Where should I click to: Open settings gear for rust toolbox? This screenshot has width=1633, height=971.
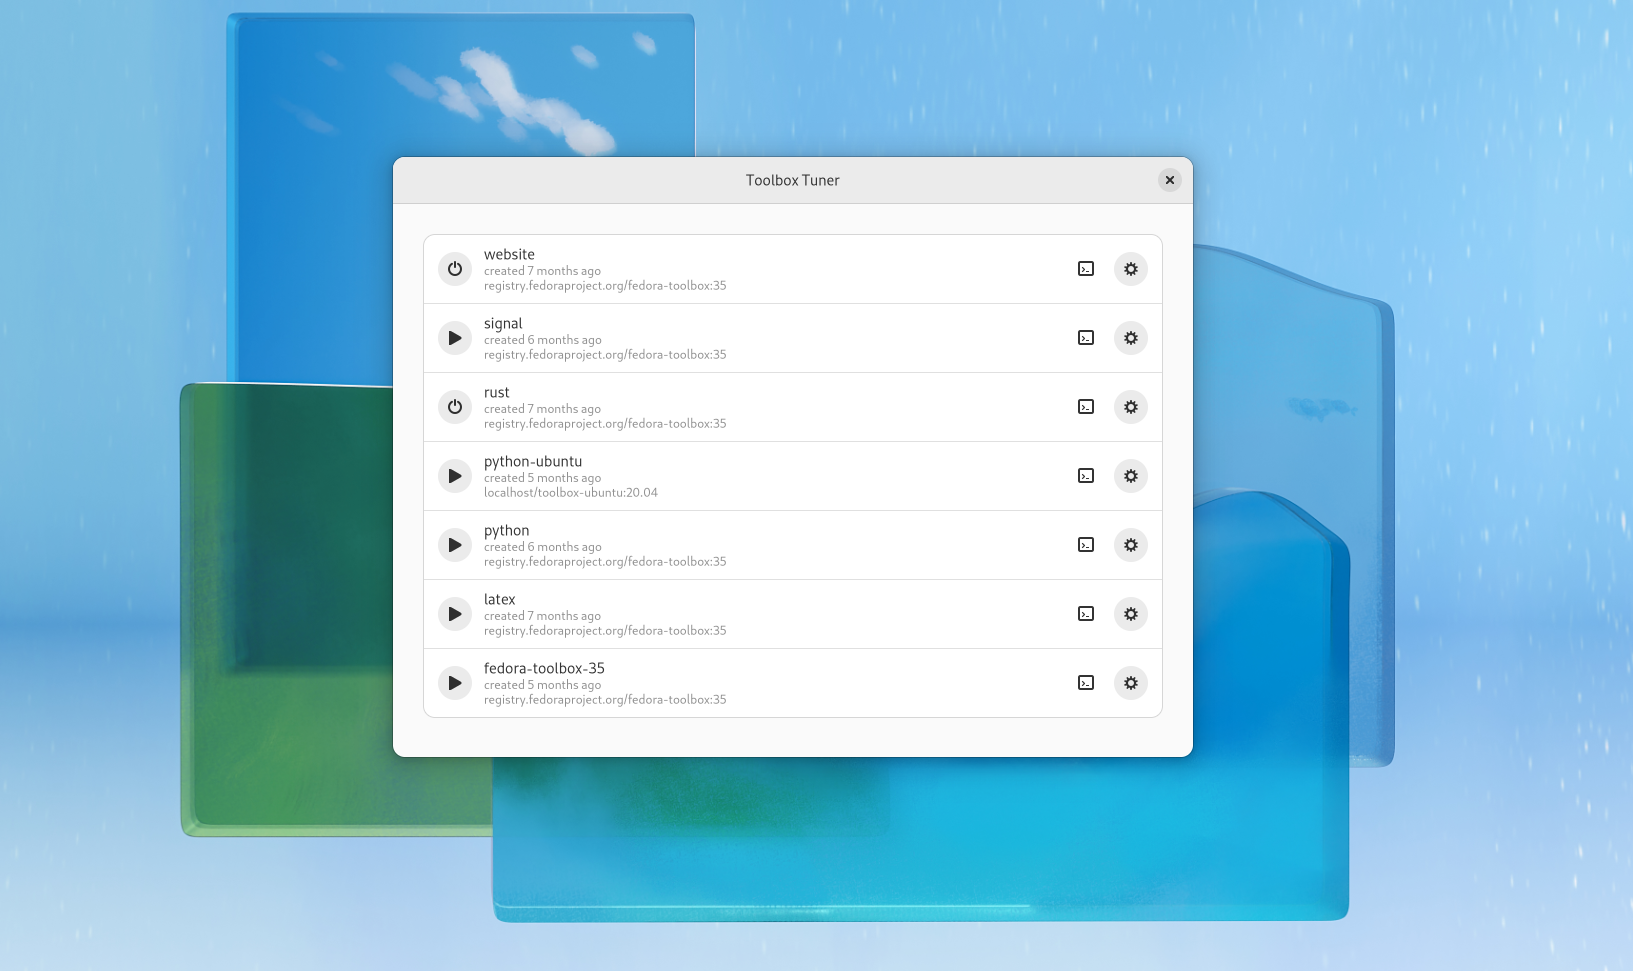pyautogui.click(x=1131, y=407)
